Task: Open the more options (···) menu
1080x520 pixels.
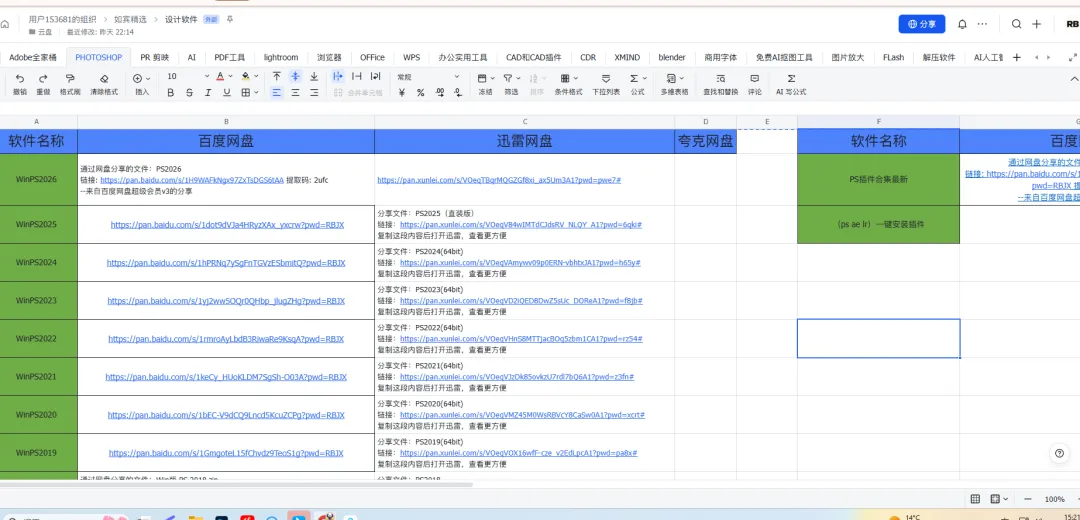Action: point(982,24)
